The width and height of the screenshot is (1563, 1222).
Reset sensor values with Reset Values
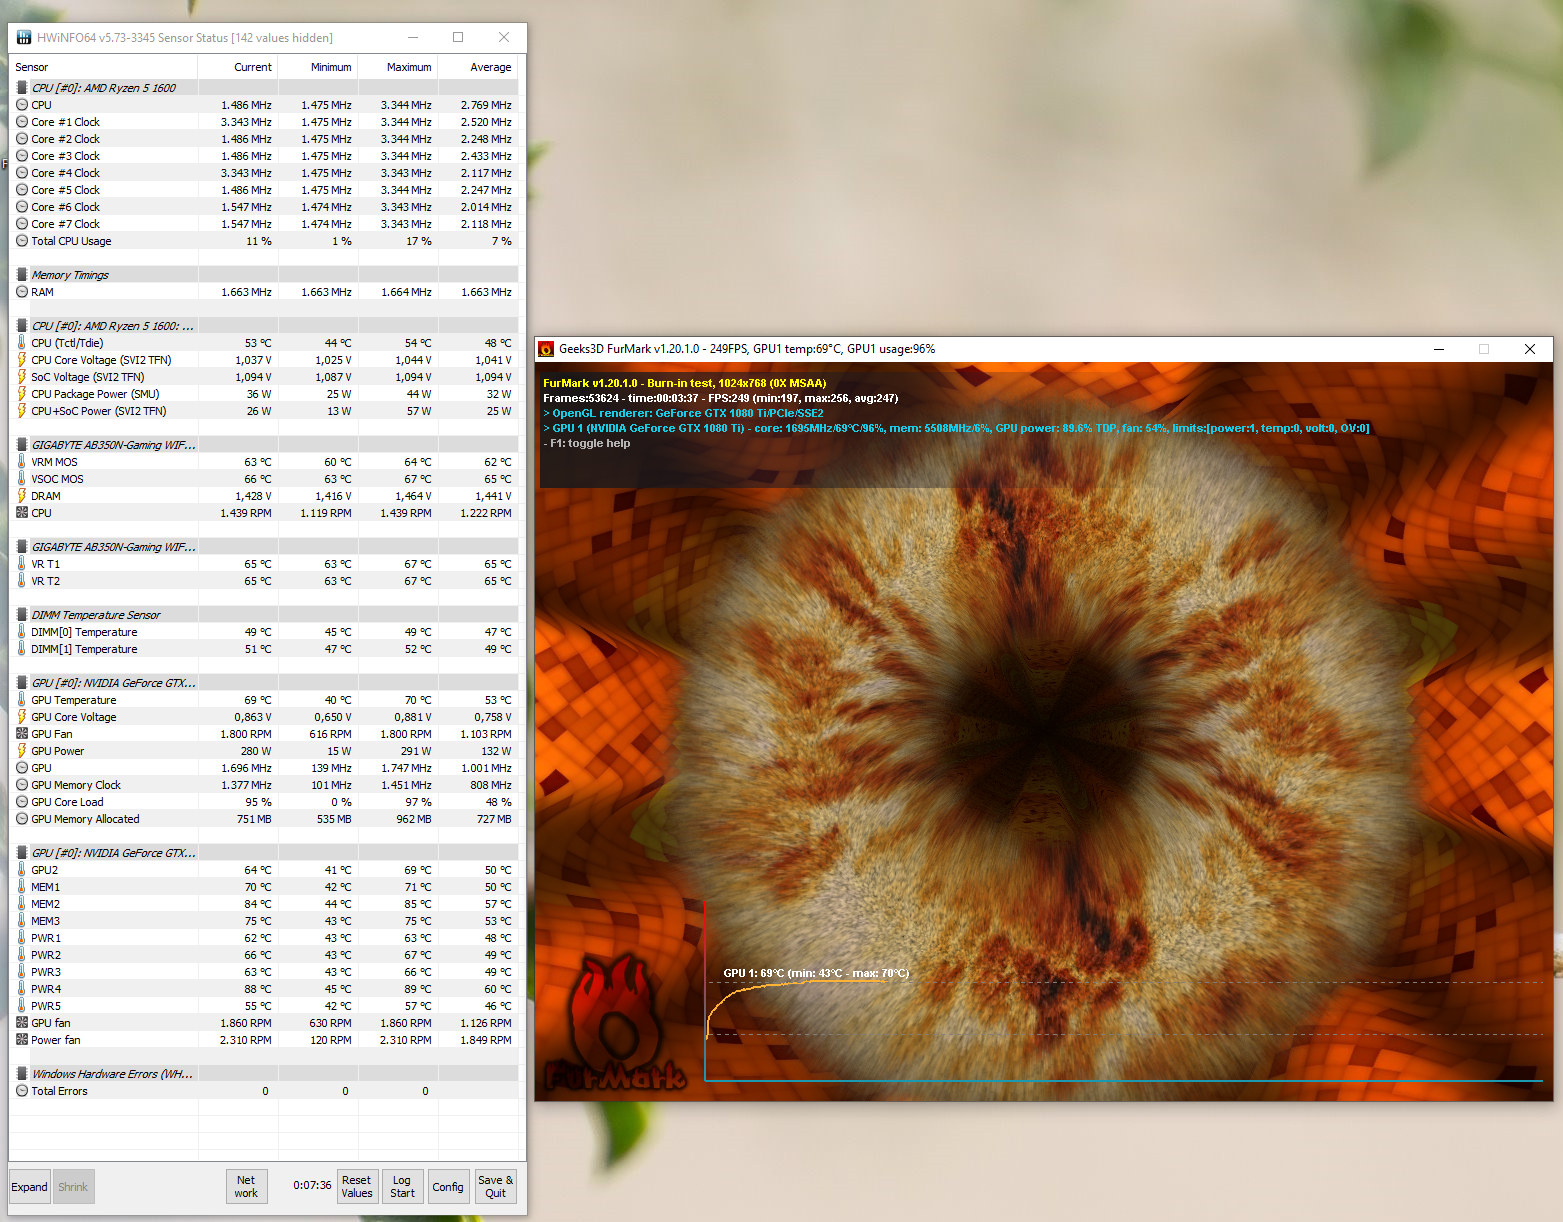pos(357,1187)
